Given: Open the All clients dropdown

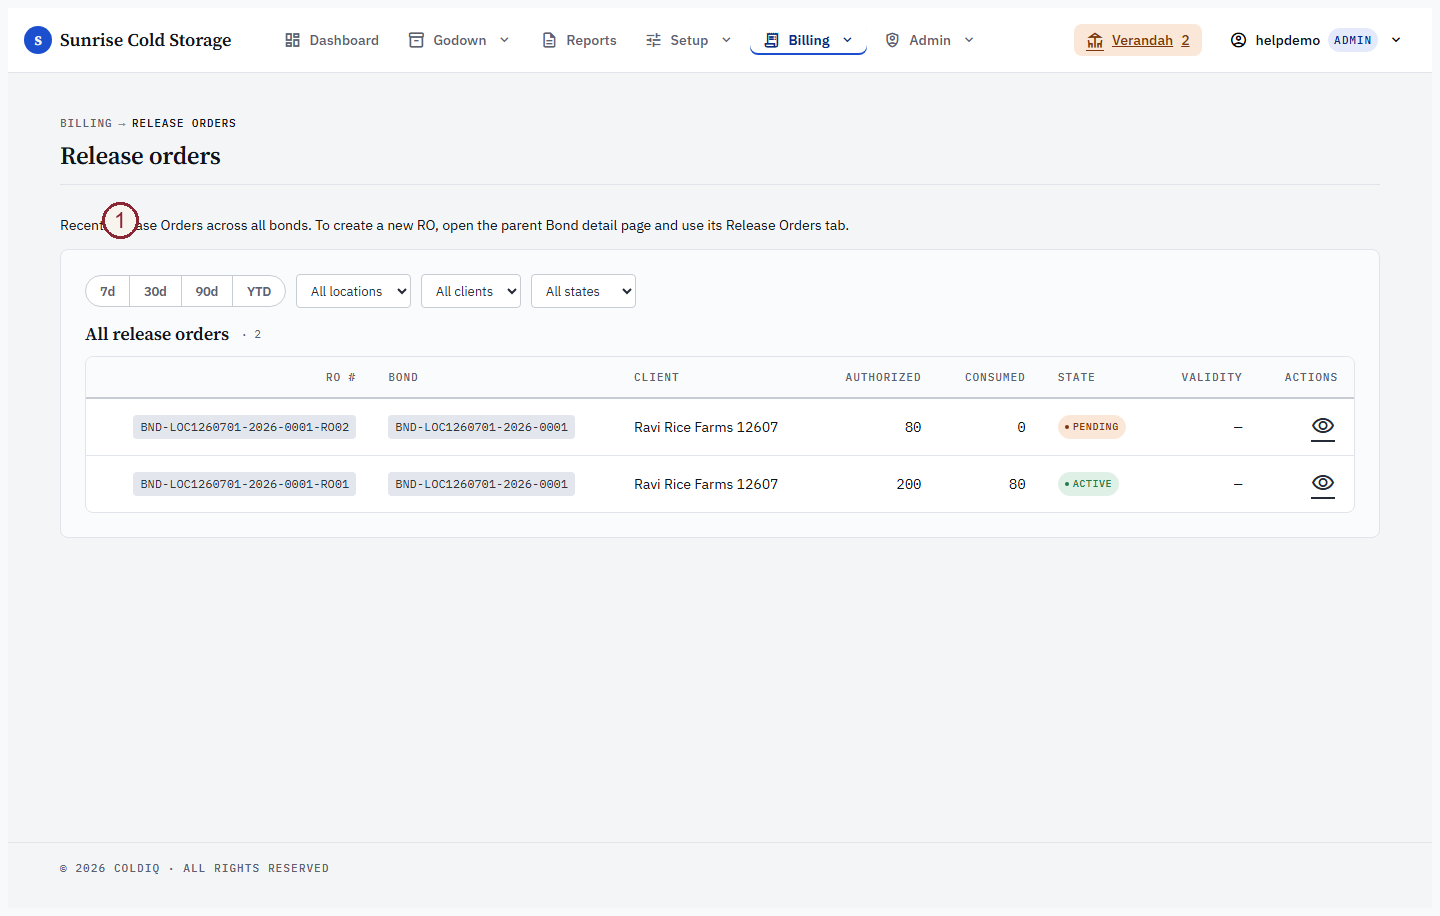Looking at the screenshot, I should coord(471,291).
